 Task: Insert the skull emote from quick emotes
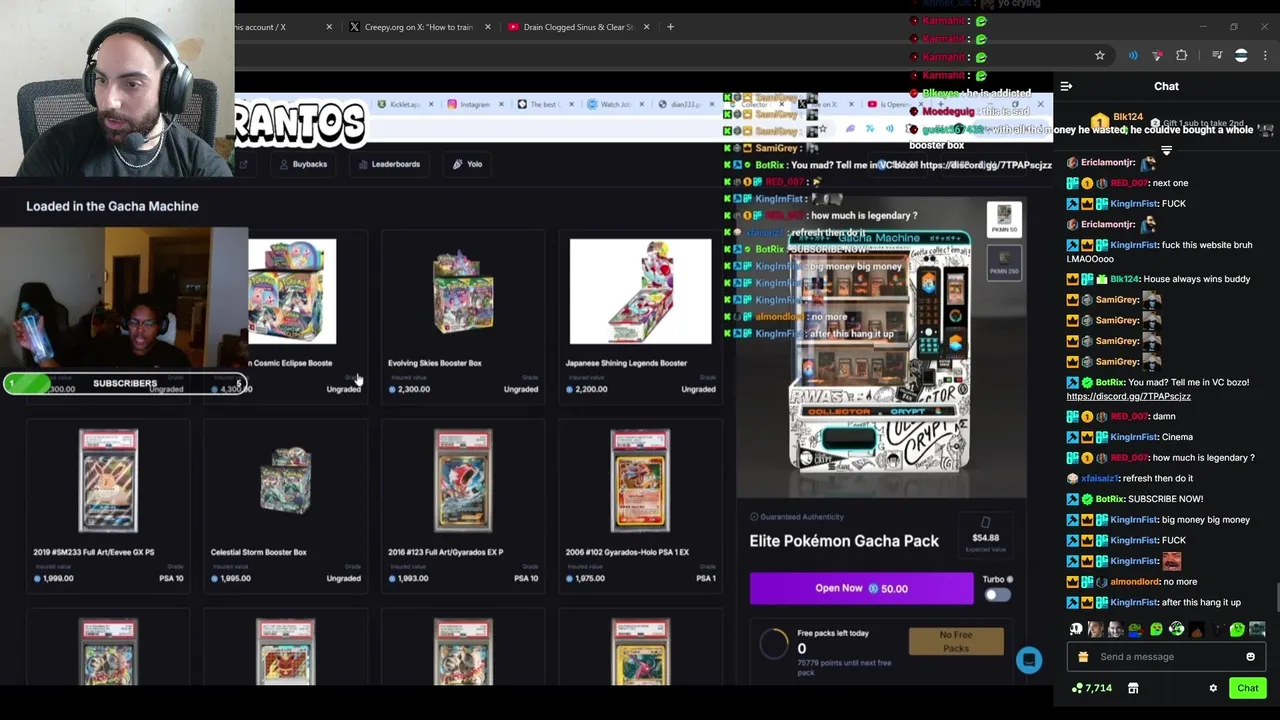(x=1076, y=629)
